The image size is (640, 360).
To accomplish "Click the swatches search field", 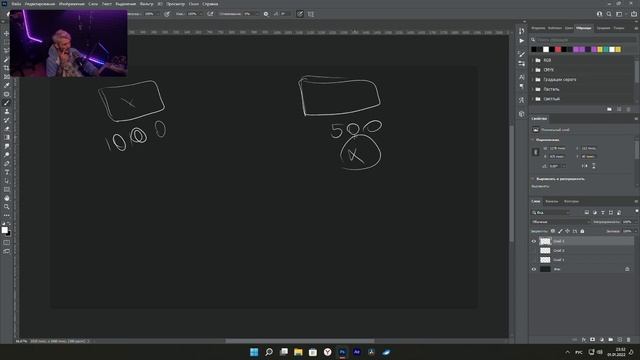I will (x=584, y=40).
